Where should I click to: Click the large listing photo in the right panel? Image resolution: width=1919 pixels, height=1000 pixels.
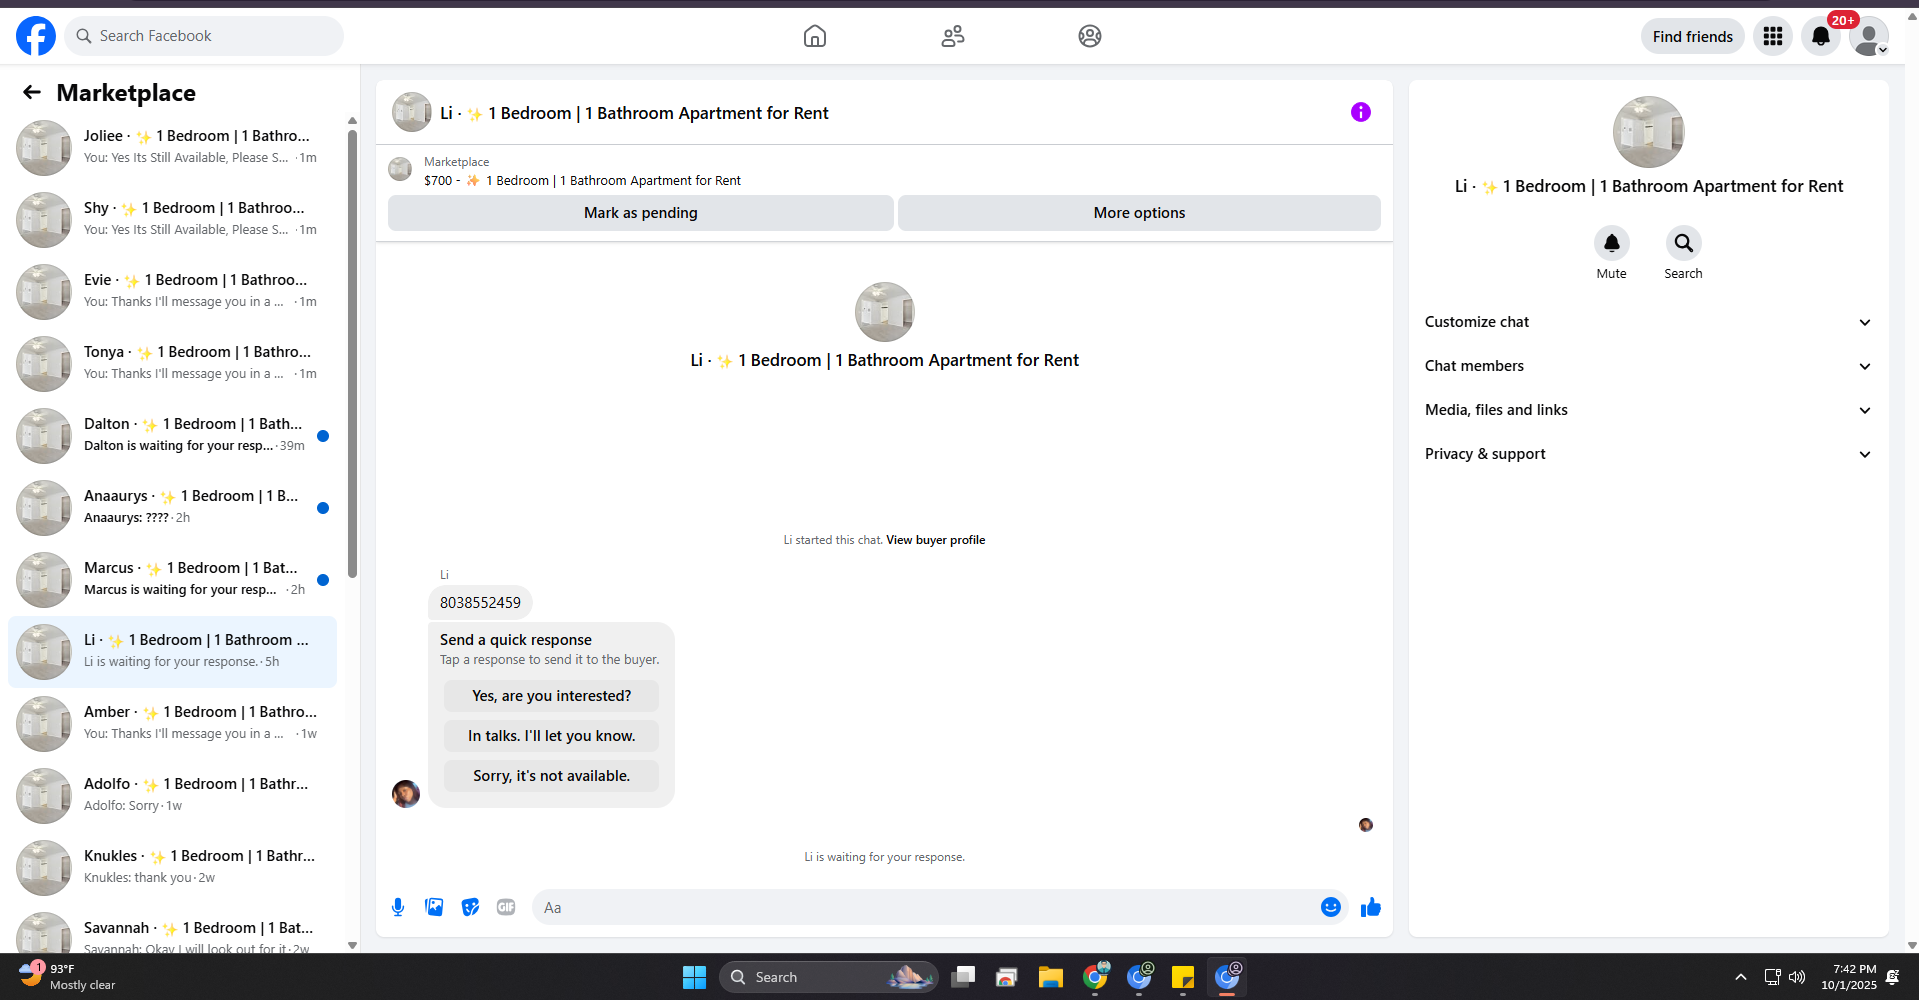click(x=1649, y=132)
